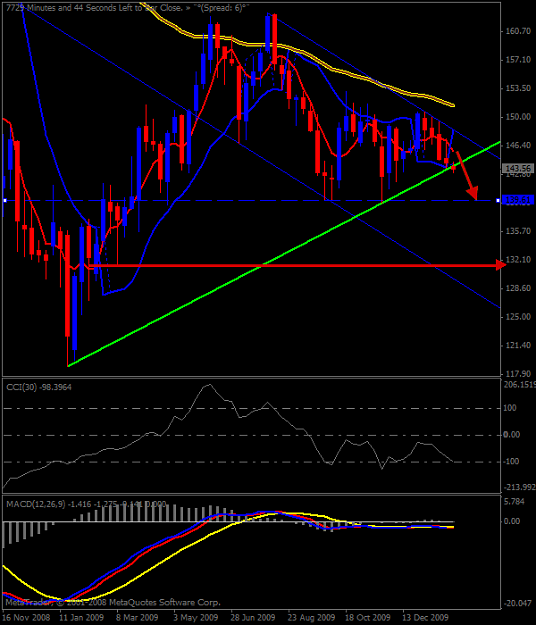Click the 128.60 price axis label
The width and height of the screenshot is (536, 625).
click(x=518, y=288)
